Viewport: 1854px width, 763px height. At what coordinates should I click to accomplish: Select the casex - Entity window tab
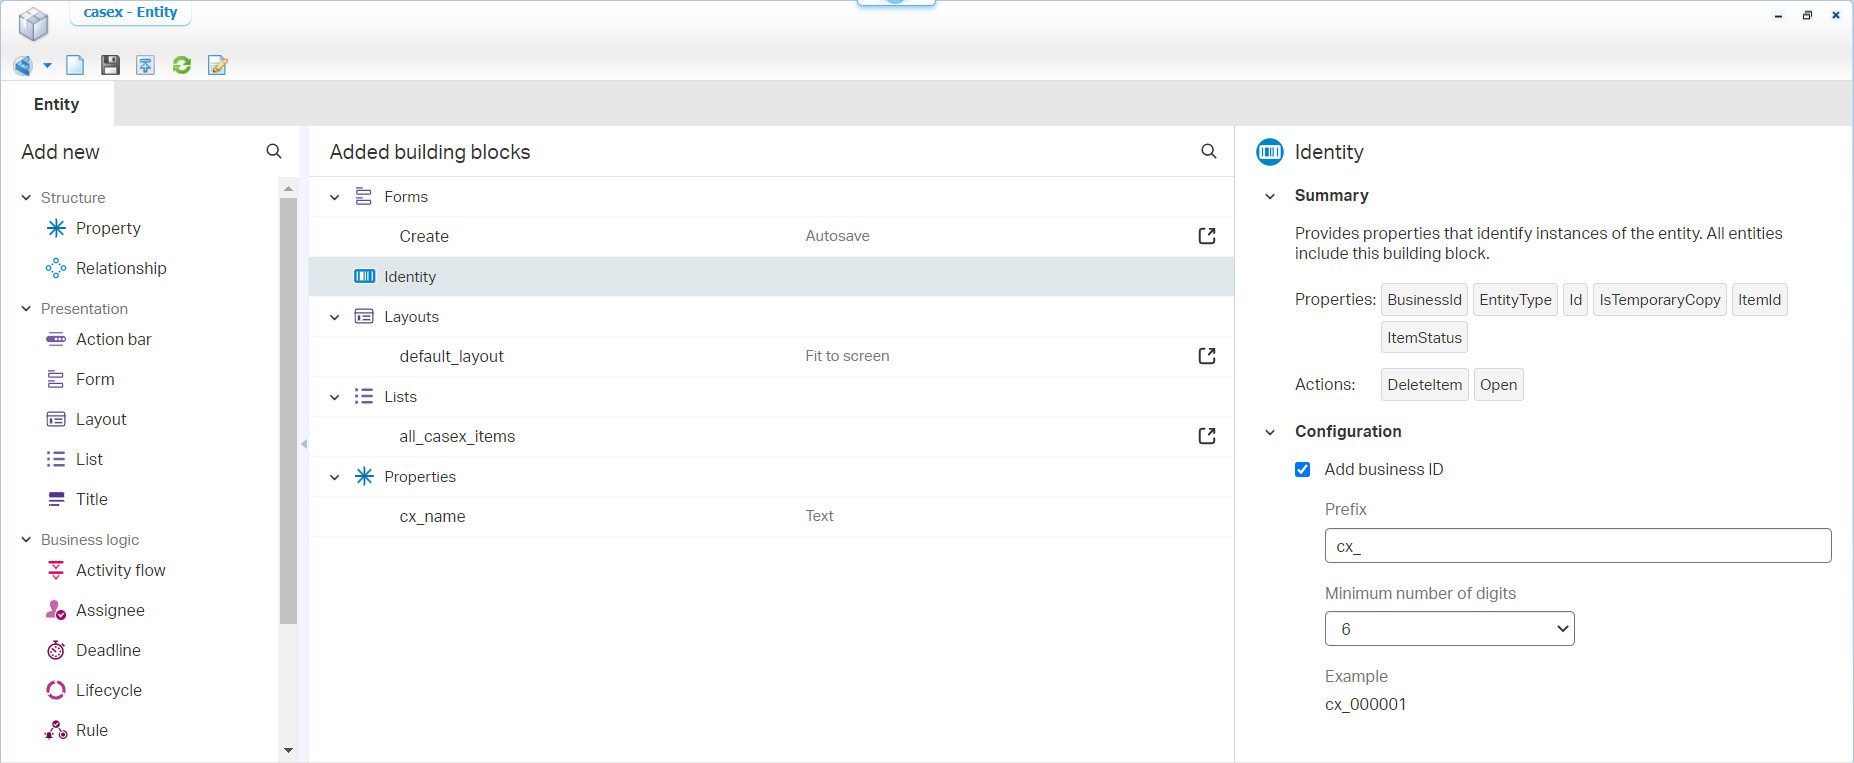(130, 13)
